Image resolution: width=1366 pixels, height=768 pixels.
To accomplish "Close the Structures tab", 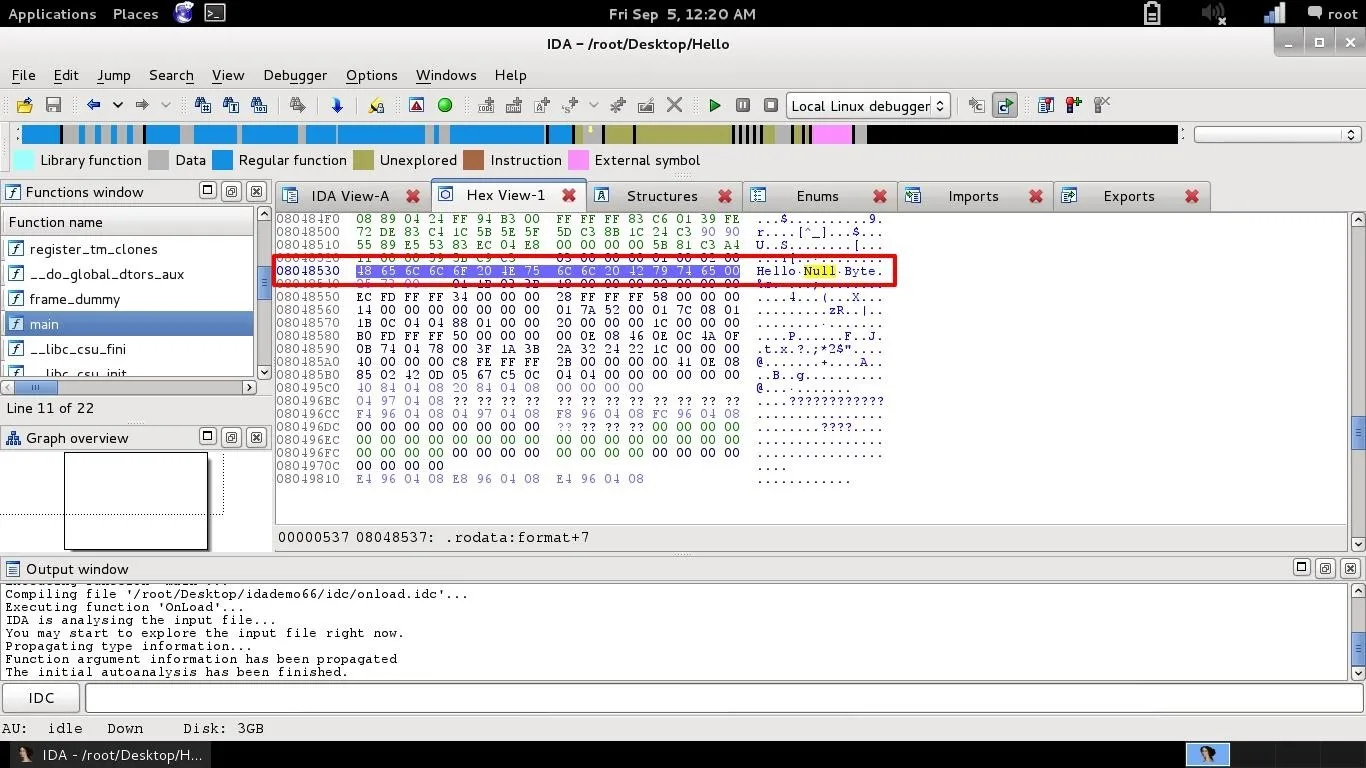I will (725, 196).
